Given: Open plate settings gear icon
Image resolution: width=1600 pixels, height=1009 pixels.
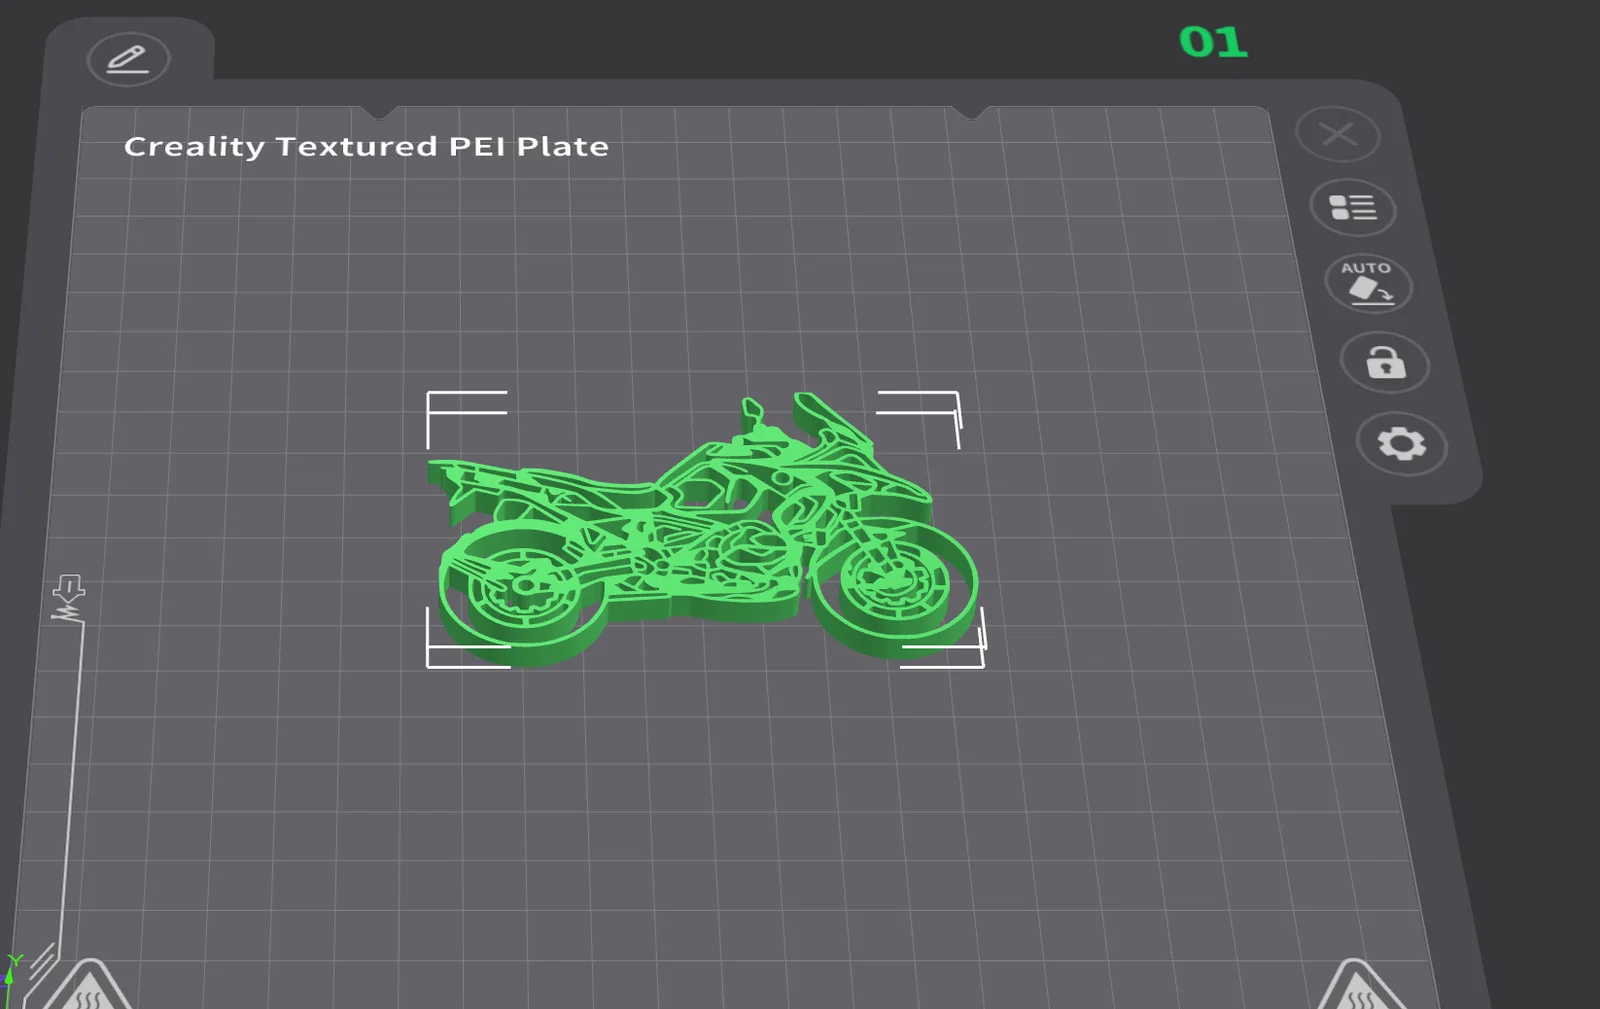Looking at the screenshot, I should (1402, 443).
